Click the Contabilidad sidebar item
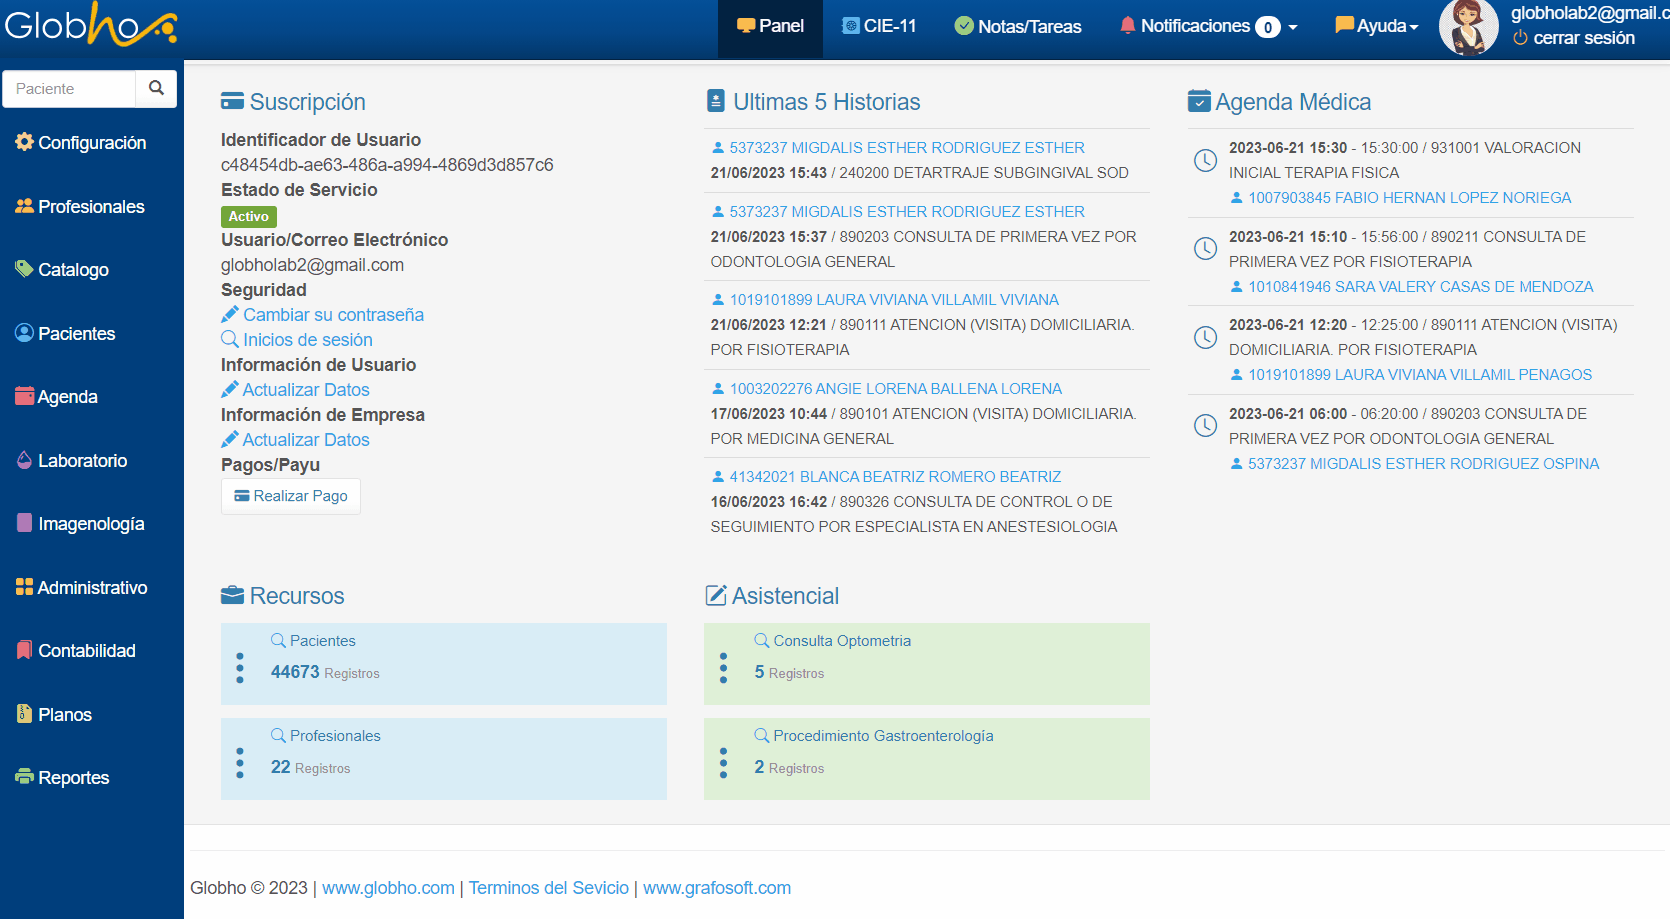This screenshot has height=919, width=1670. (x=76, y=651)
